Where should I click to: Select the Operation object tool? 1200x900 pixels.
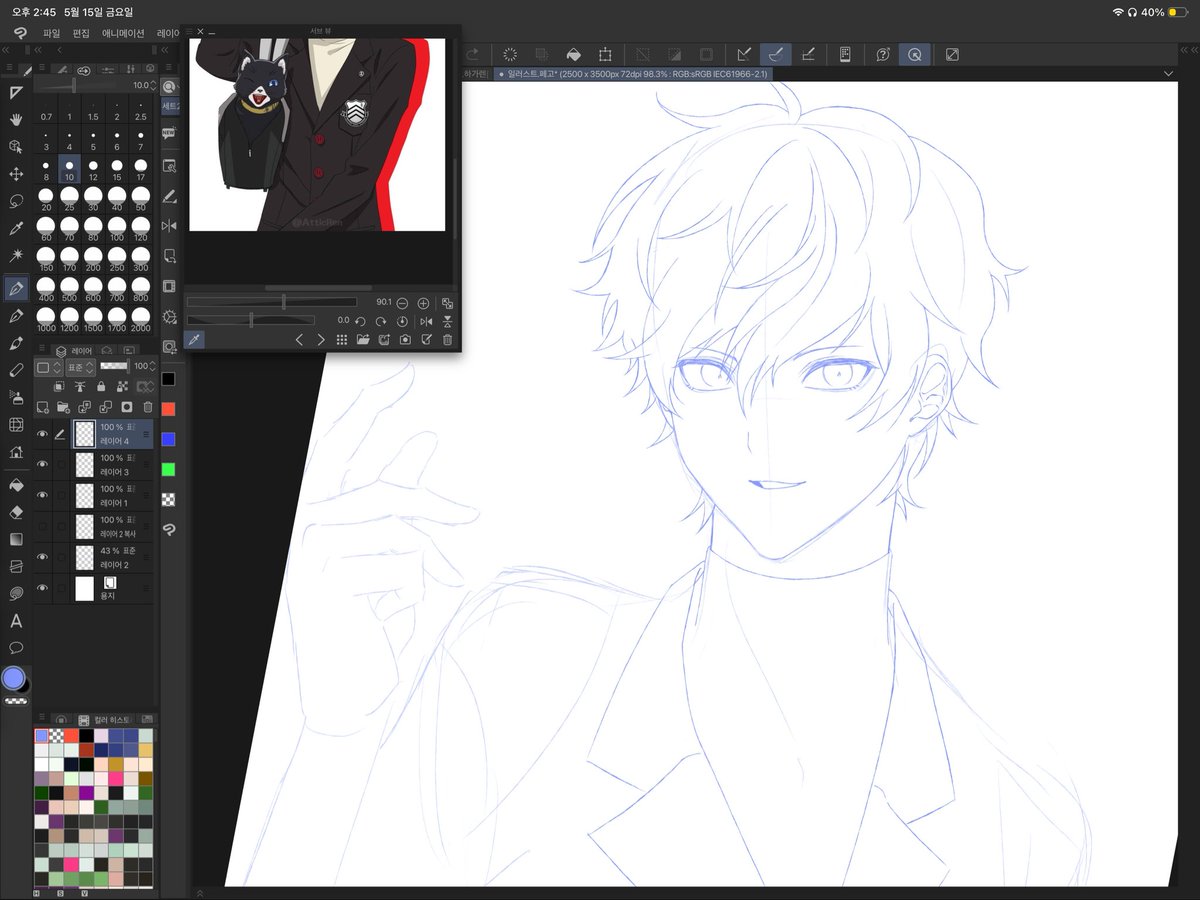tap(16, 147)
